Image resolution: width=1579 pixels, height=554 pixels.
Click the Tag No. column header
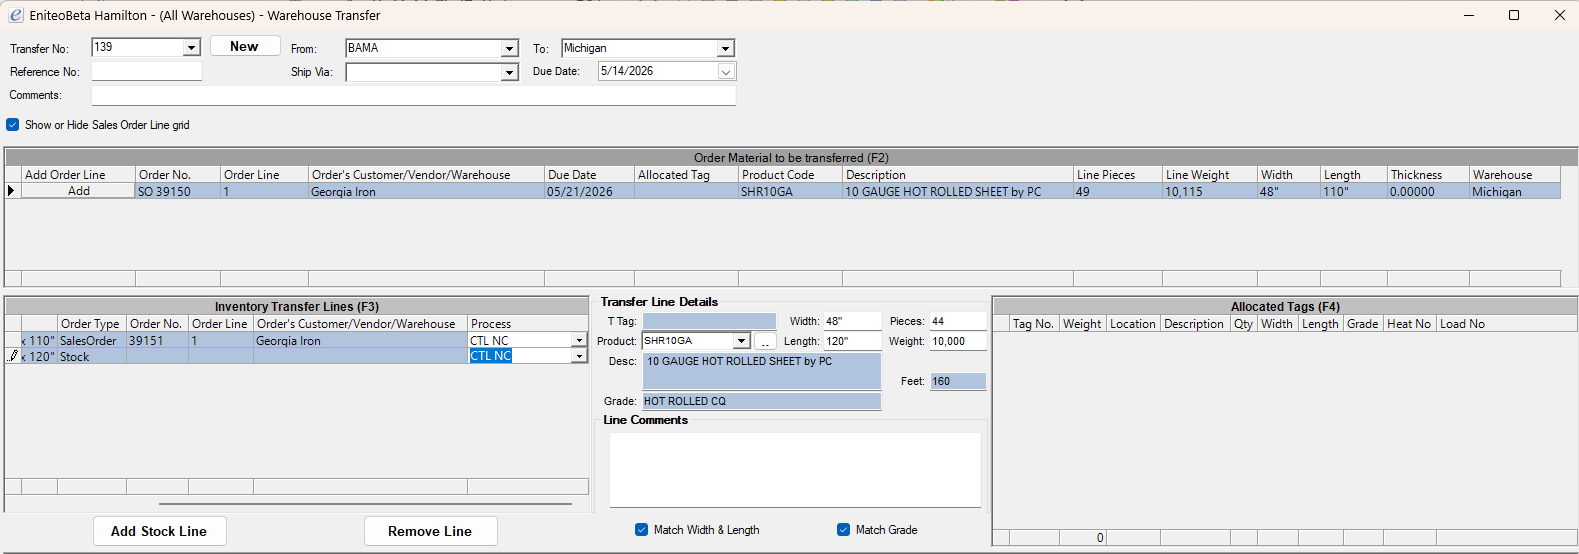1034,323
